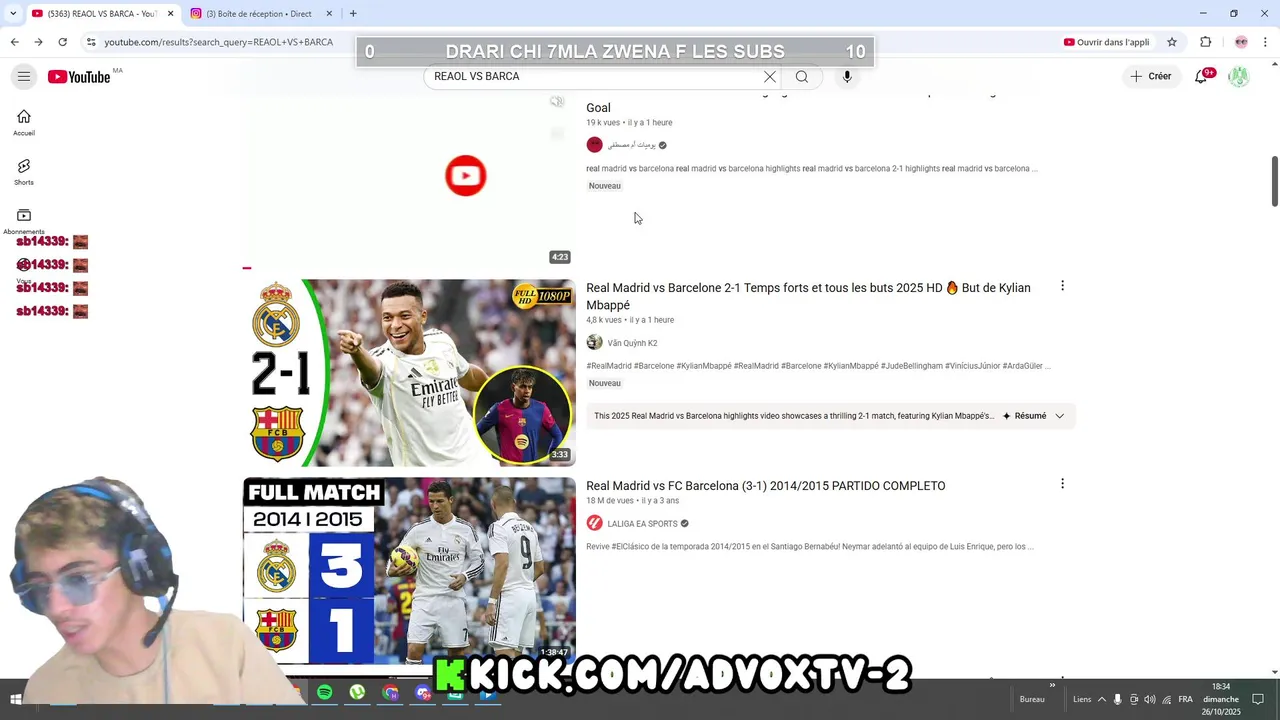
Task: Click the page vertical scrollbar thumb
Action: click(x=1274, y=181)
